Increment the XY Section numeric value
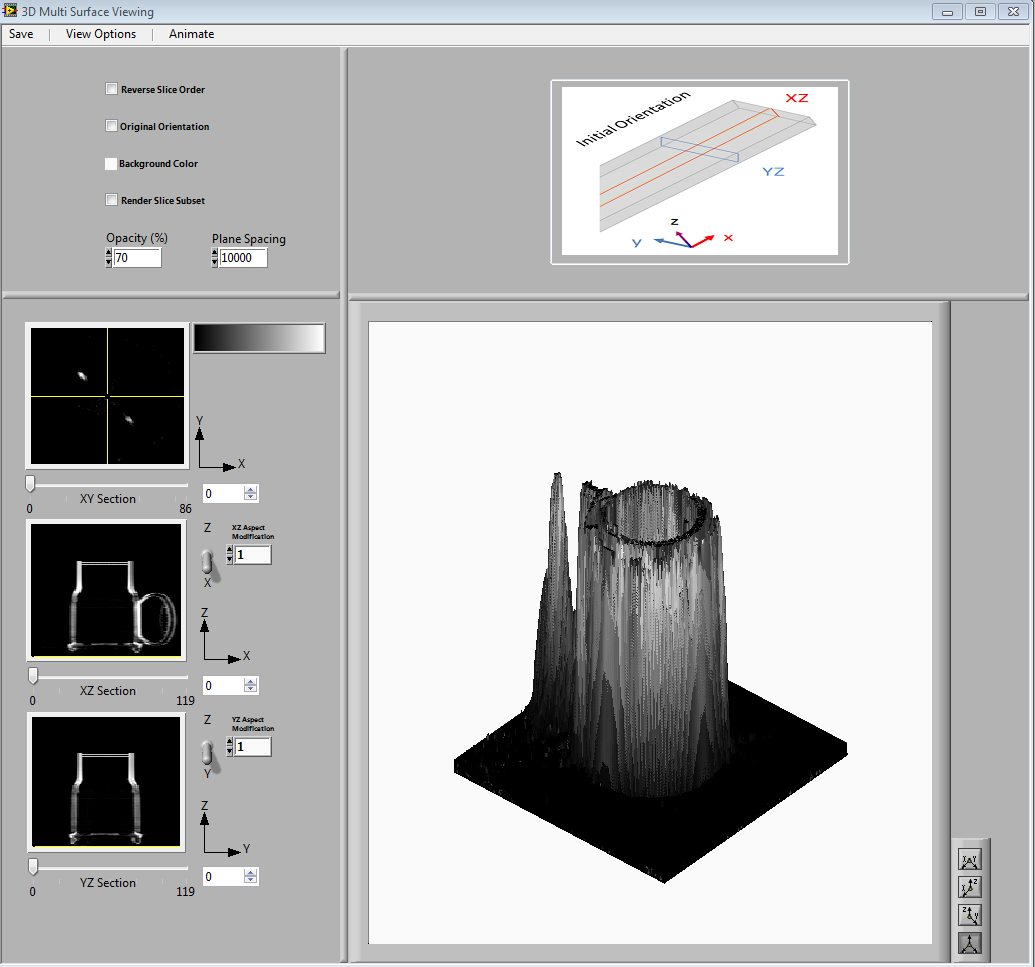Screen dimensions: 1035x967 pyautogui.click(x=251, y=489)
